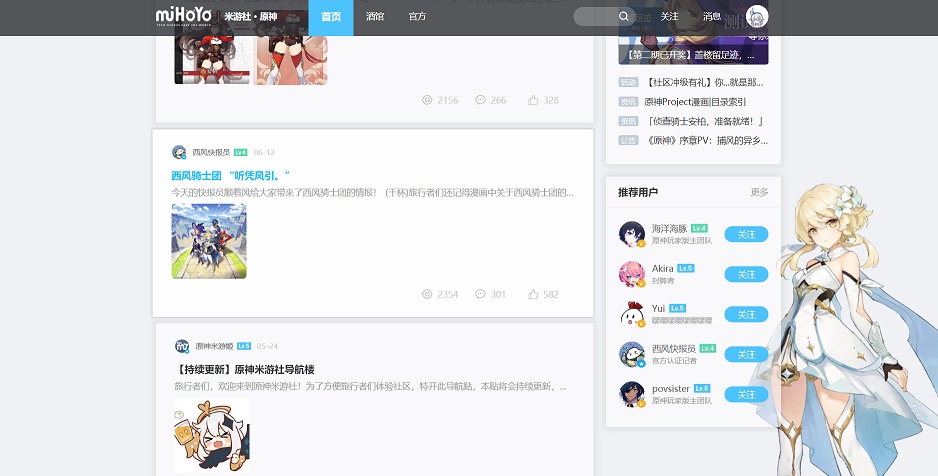Screen dimensions: 938x476
Task: Open the 西风骑士团 post excerpt text
Action: click(372, 193)
